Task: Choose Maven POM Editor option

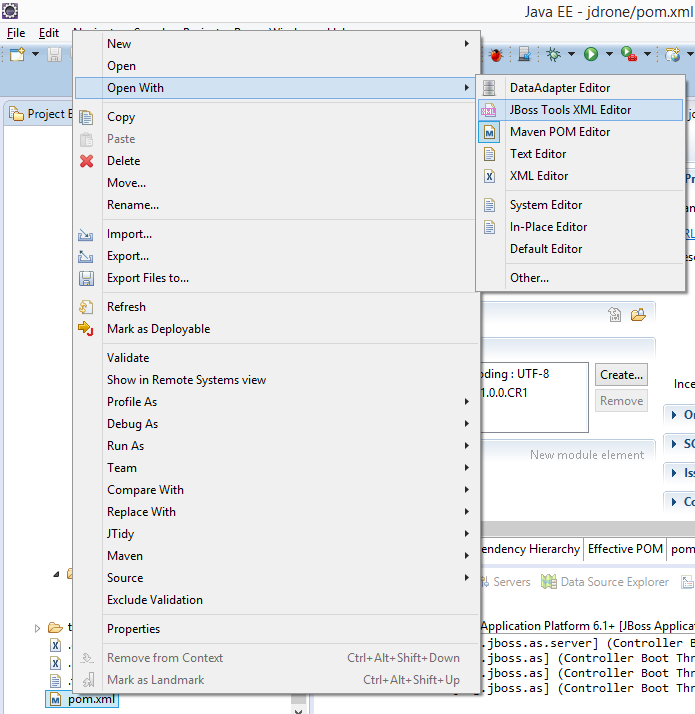Action: coord(580,132)
